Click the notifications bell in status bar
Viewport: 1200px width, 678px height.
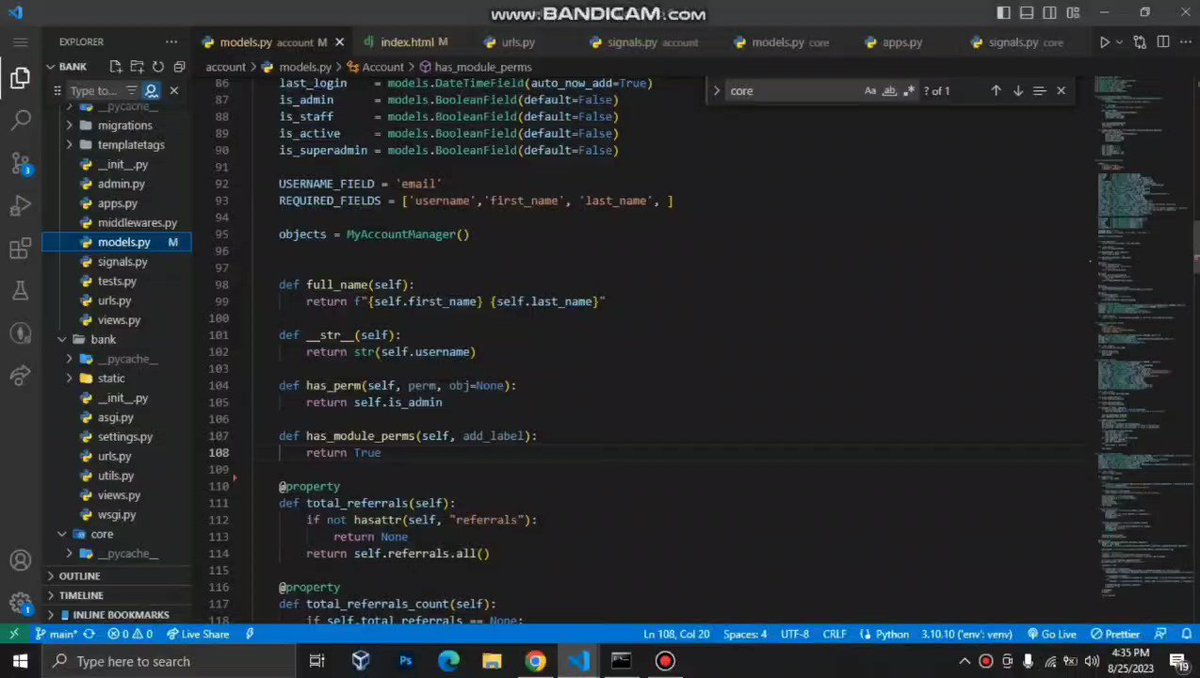(x=1185, y=634)
